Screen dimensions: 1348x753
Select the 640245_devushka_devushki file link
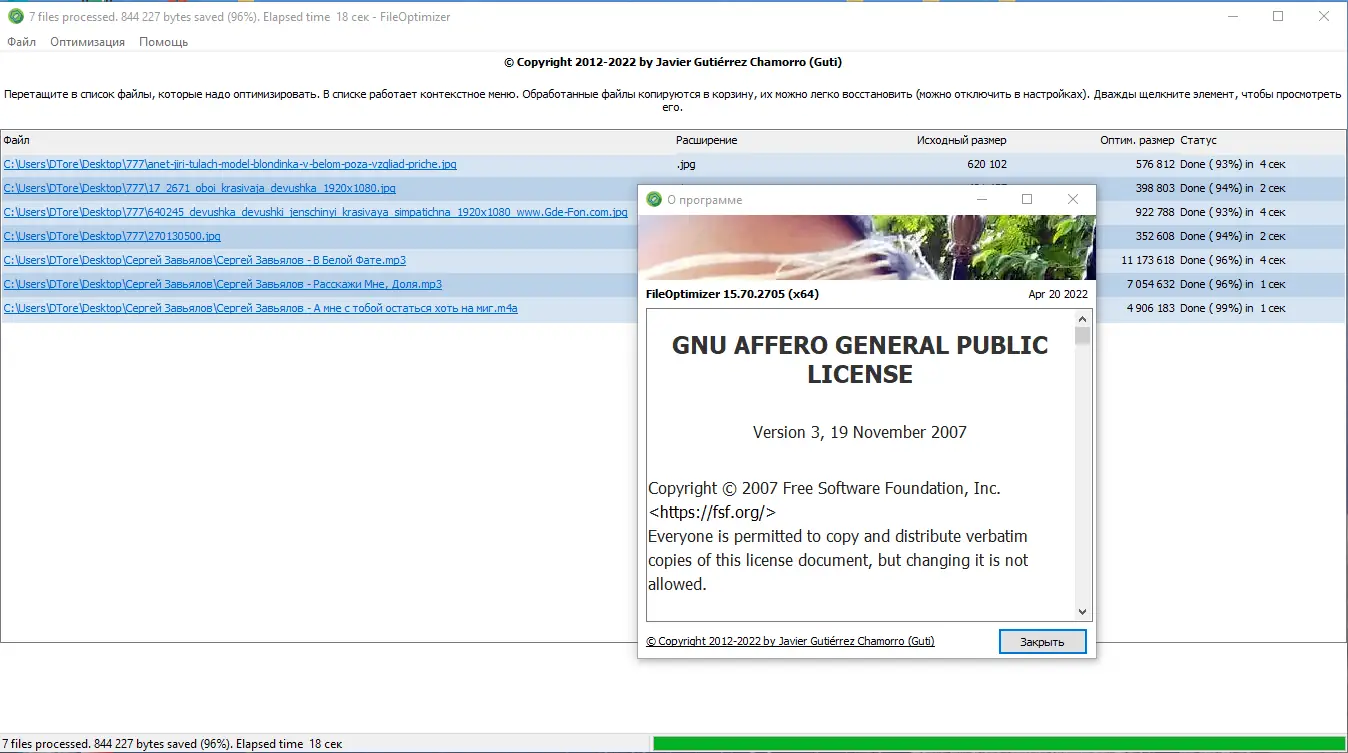tap(315, 212)
